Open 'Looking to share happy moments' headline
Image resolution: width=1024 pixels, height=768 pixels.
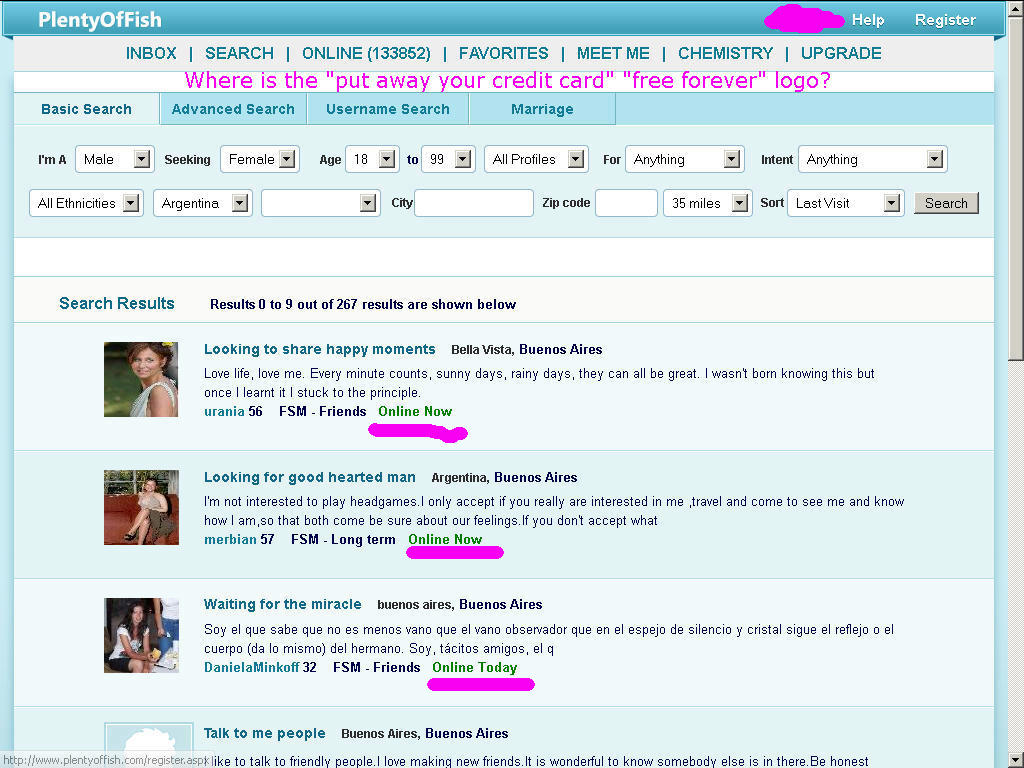pos(319,349)
